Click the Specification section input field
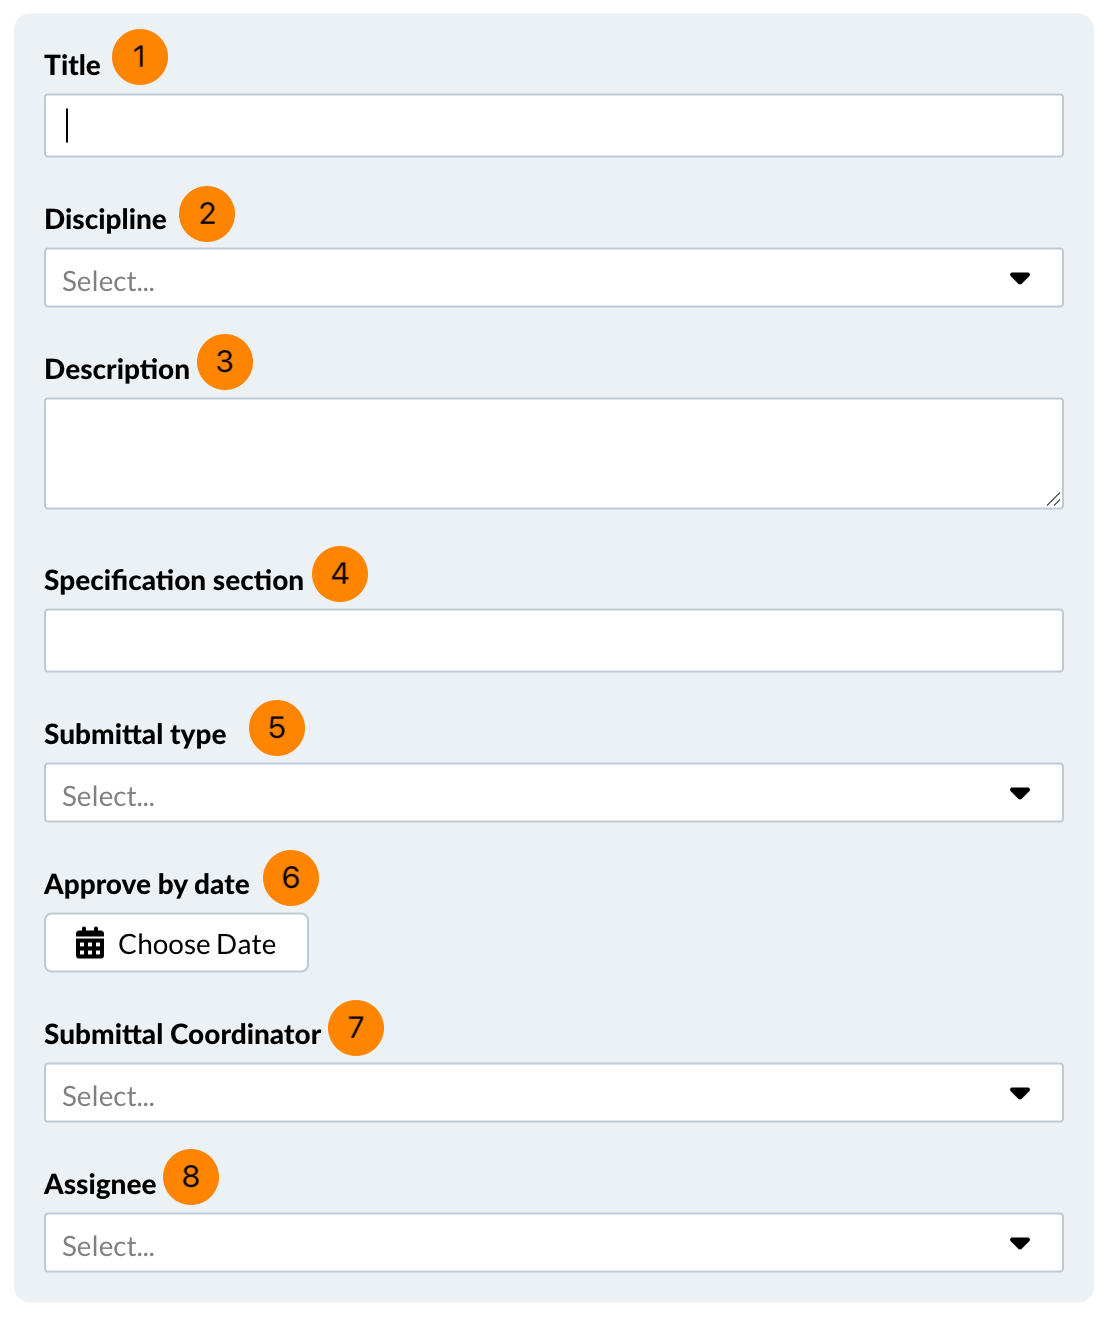Viewport: 1108px width, 1318px height. [x=553, y=641]
